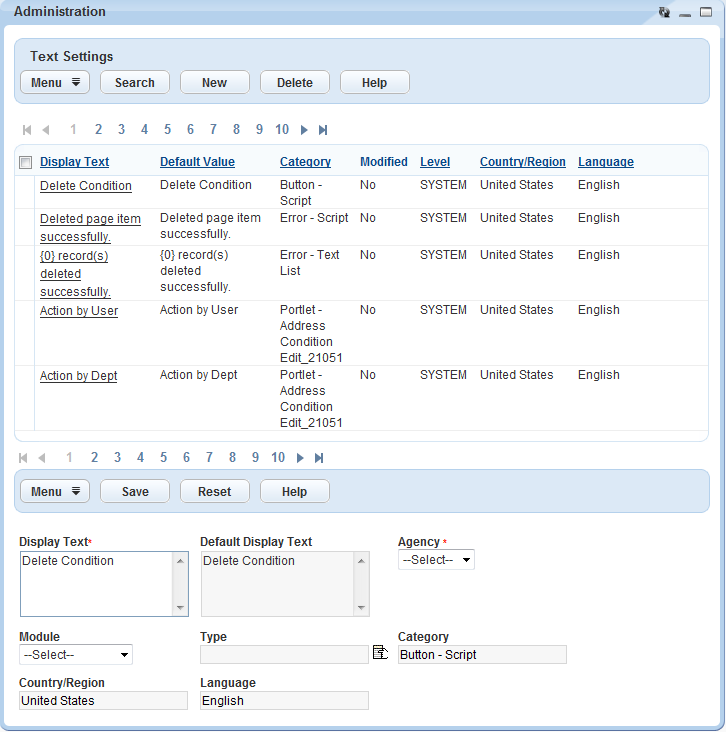The height and width of the screenshot is (732, 726).
Task: Sort table by Category column header
Action: coord(305,162)
